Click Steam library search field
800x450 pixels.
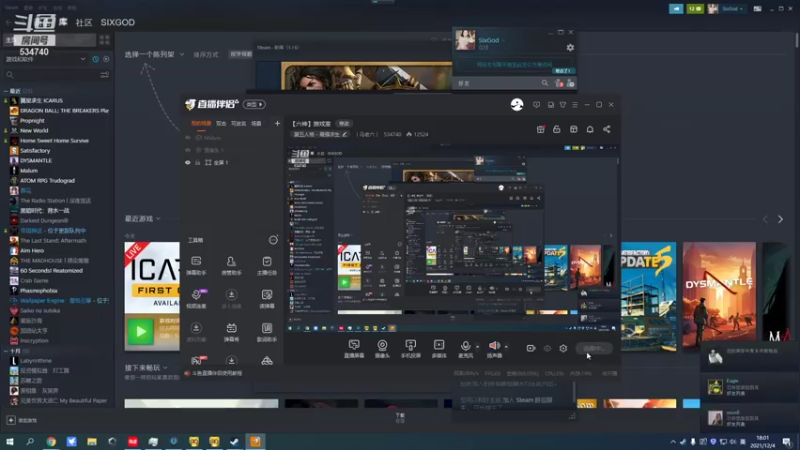51,74
